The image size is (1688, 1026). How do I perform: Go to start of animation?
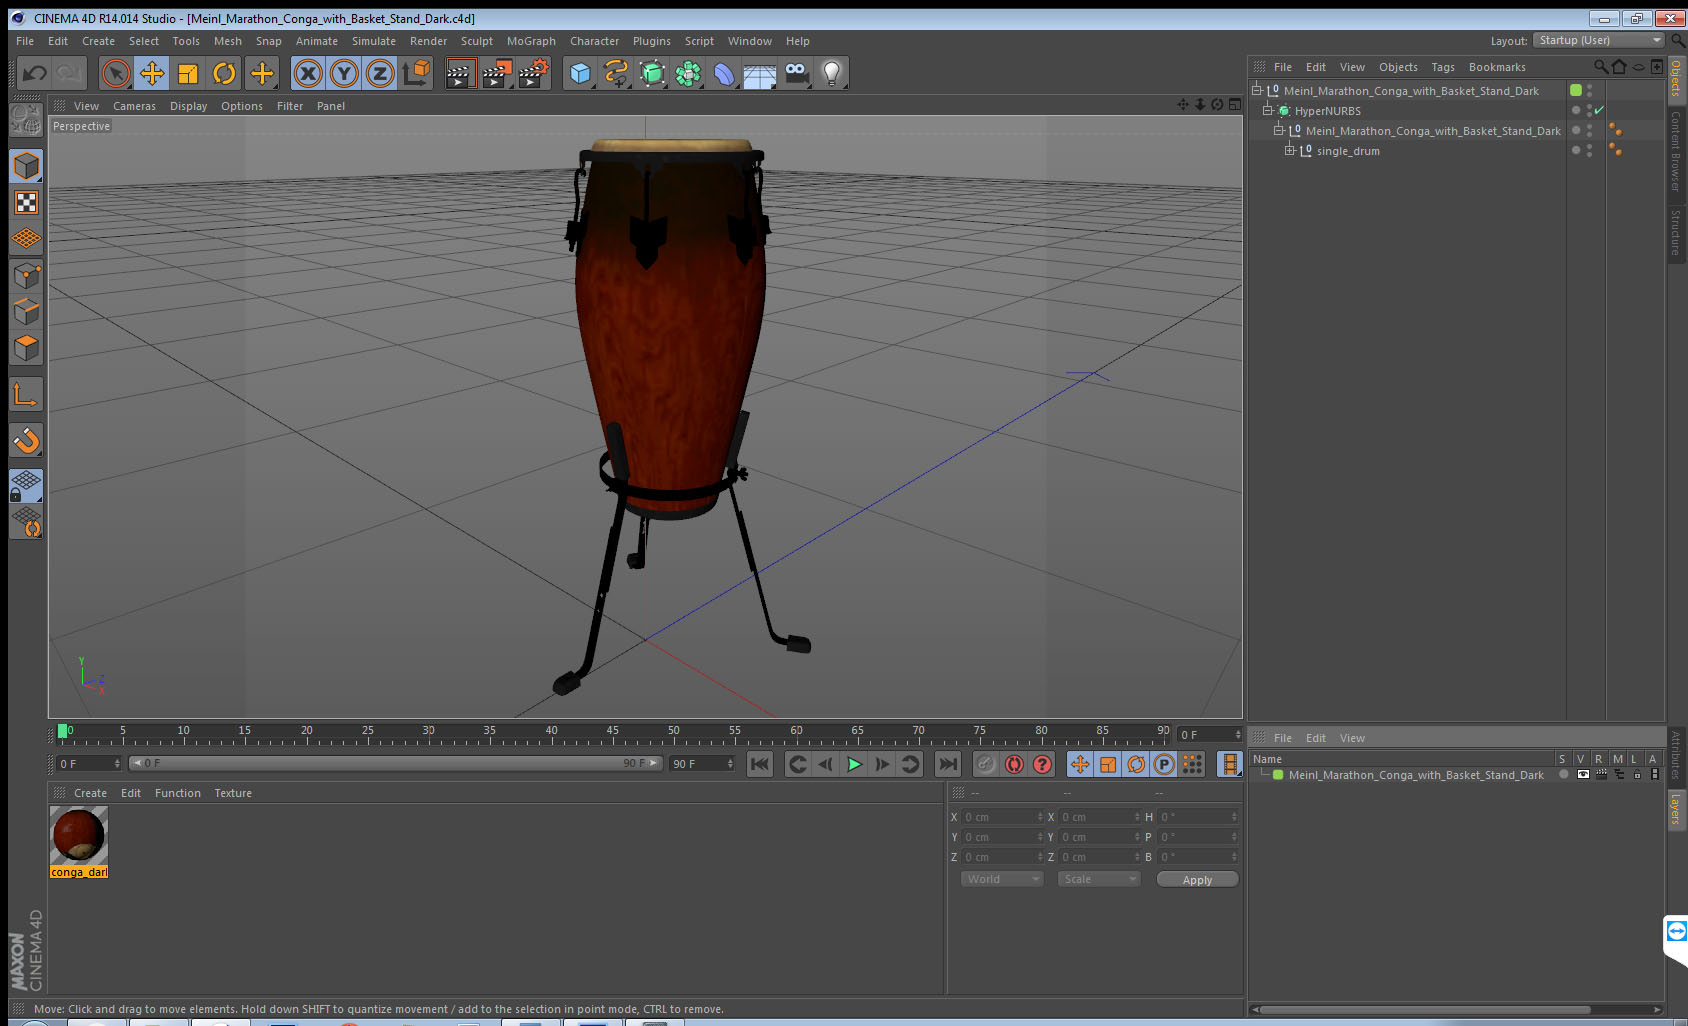coord(760,764)
